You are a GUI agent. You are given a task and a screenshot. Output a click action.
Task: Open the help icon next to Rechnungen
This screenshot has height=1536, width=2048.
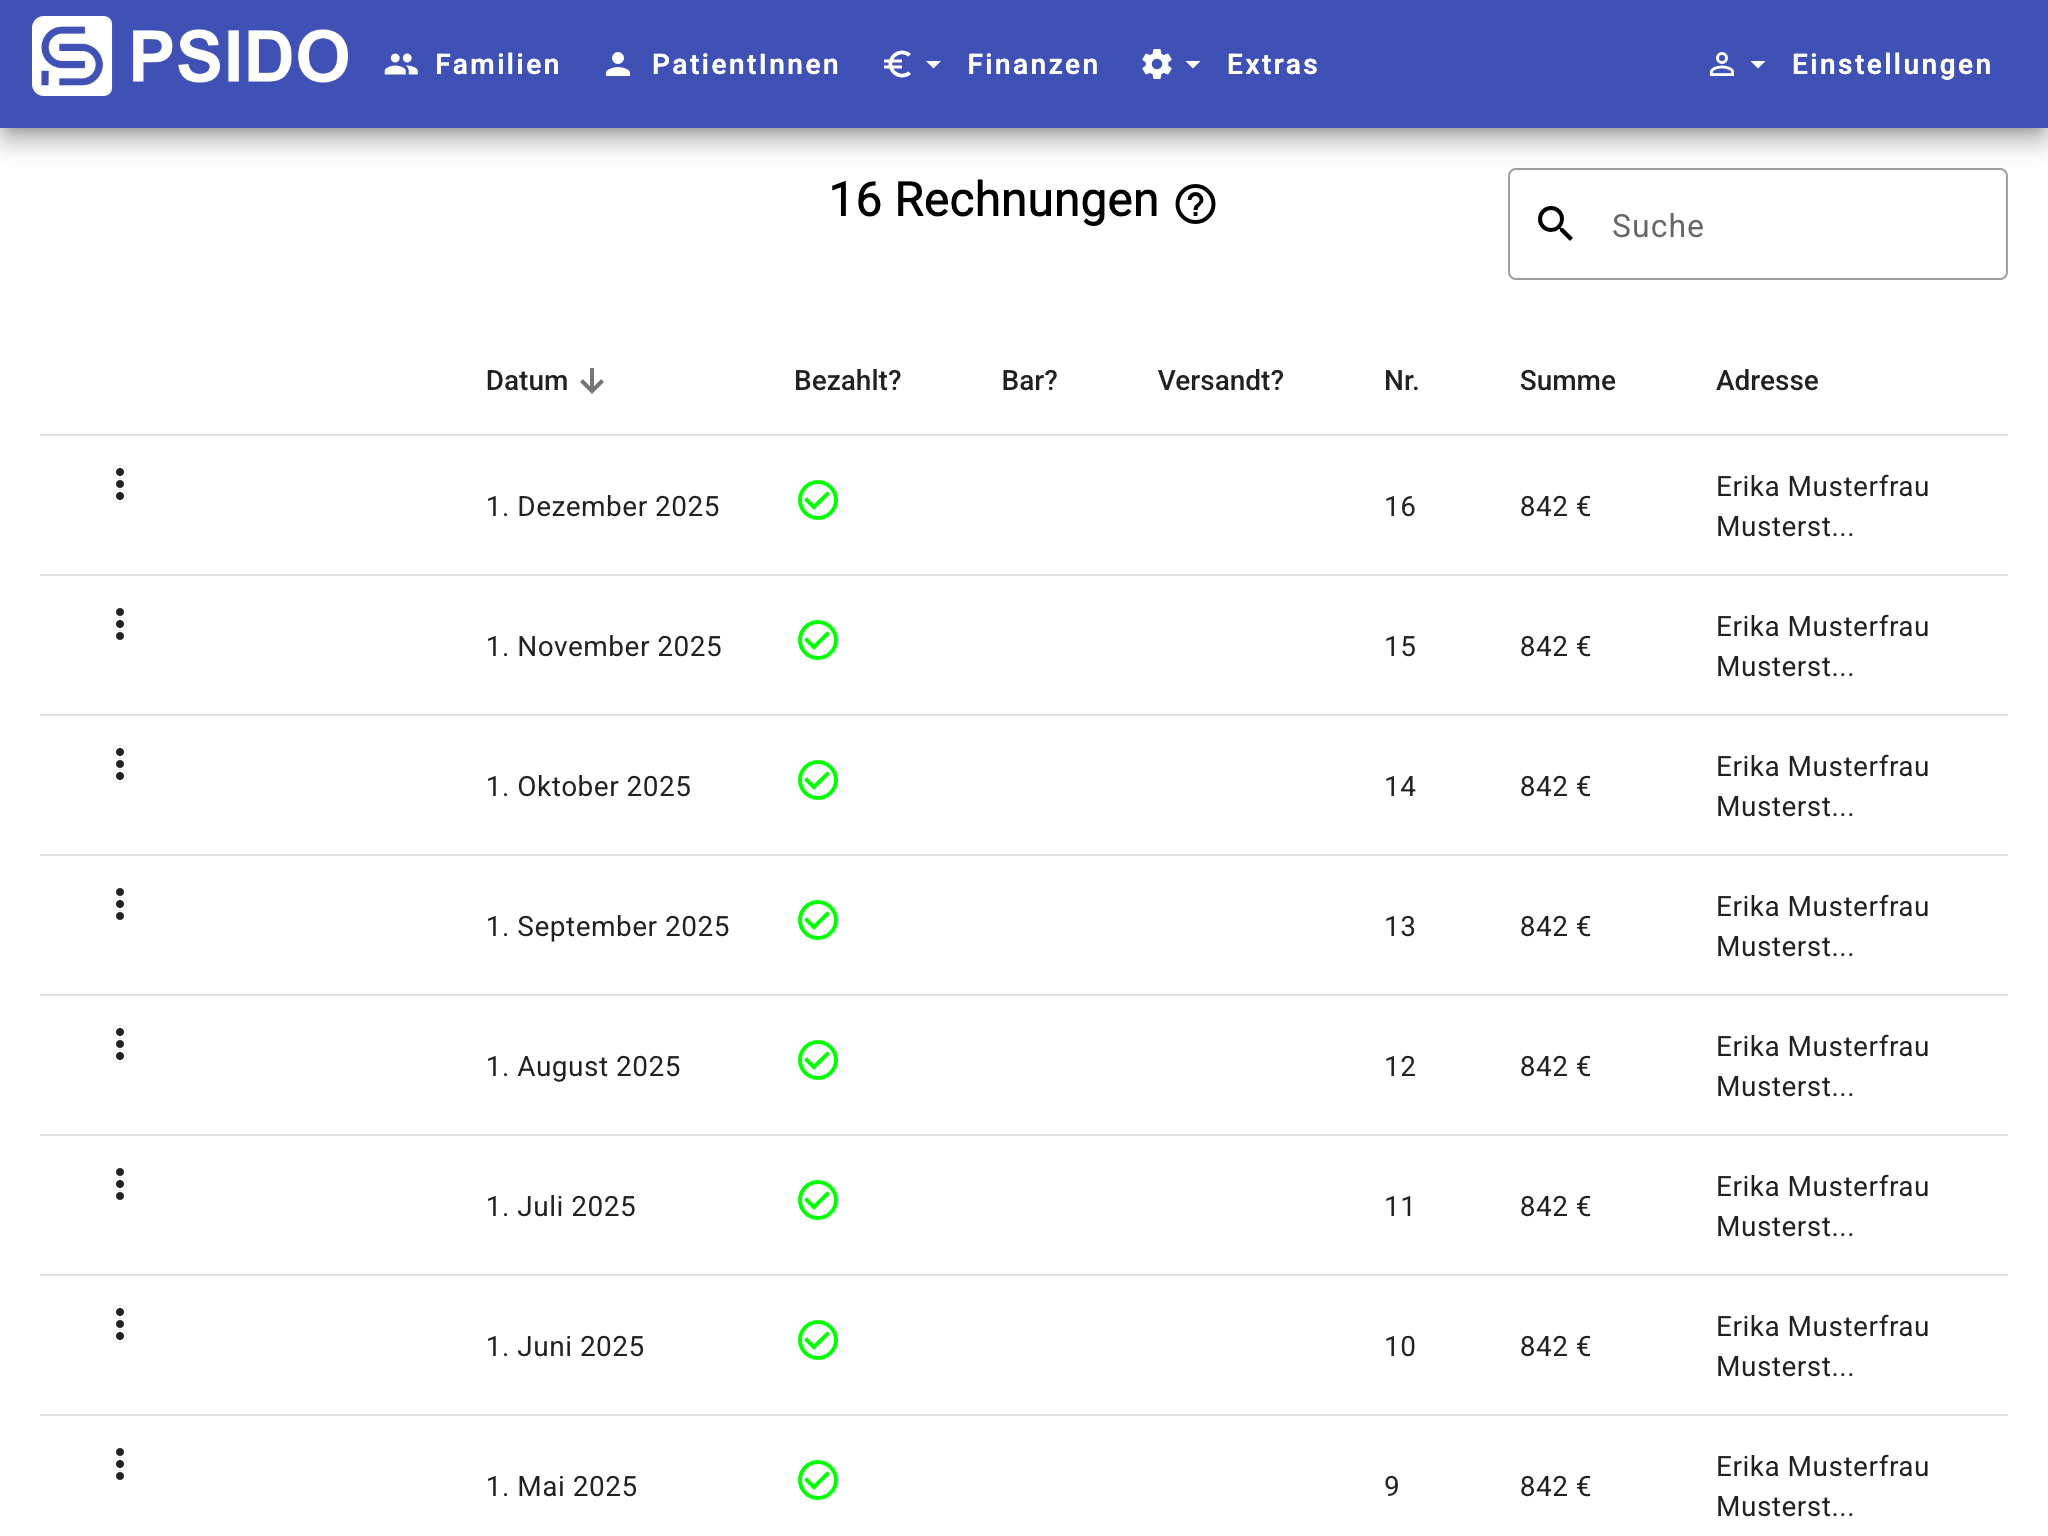coord(1195,204)
